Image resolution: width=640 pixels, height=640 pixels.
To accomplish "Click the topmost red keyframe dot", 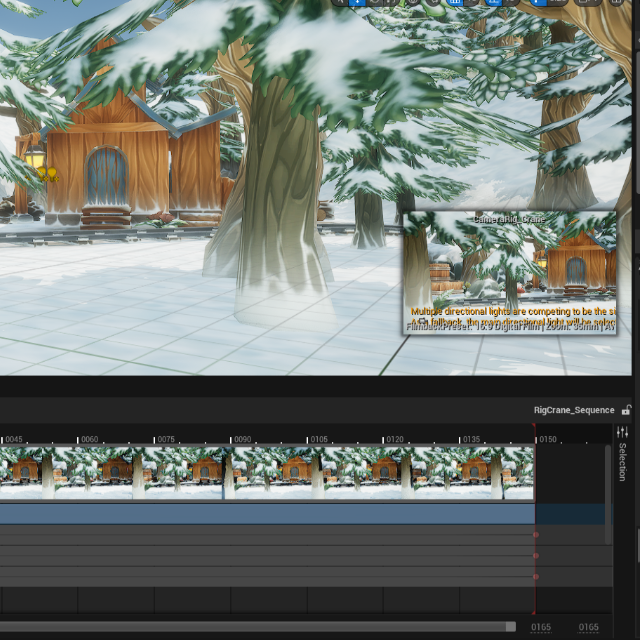I will pos(536,535).
